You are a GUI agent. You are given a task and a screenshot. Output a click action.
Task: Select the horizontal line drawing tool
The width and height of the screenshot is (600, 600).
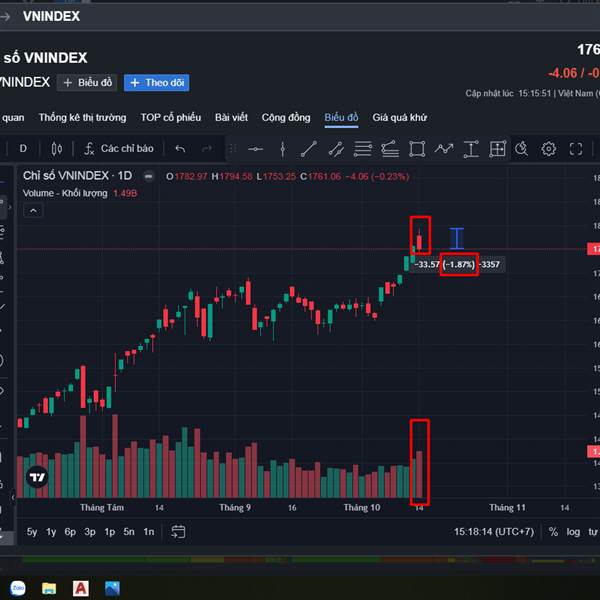pos(255,149)
